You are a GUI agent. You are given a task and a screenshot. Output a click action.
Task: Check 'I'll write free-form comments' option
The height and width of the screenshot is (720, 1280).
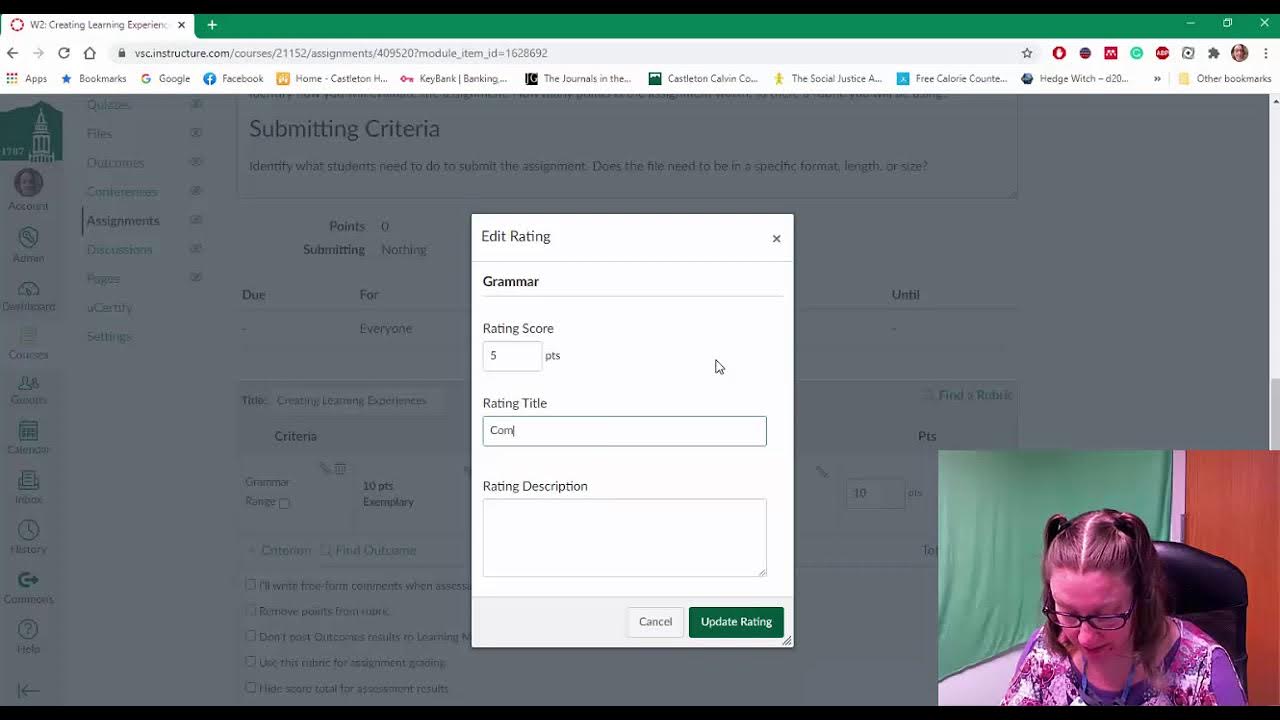click(x=250, y=584)
